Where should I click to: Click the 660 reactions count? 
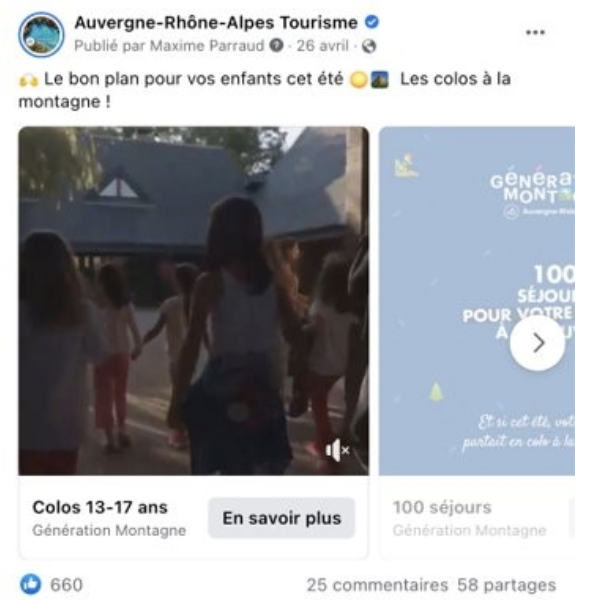[x=66, y=585]
